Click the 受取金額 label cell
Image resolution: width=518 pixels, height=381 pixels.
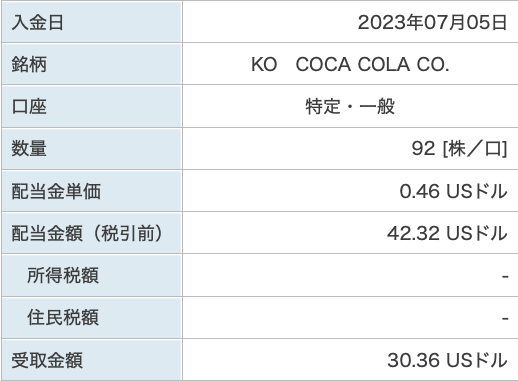point(92,360)
